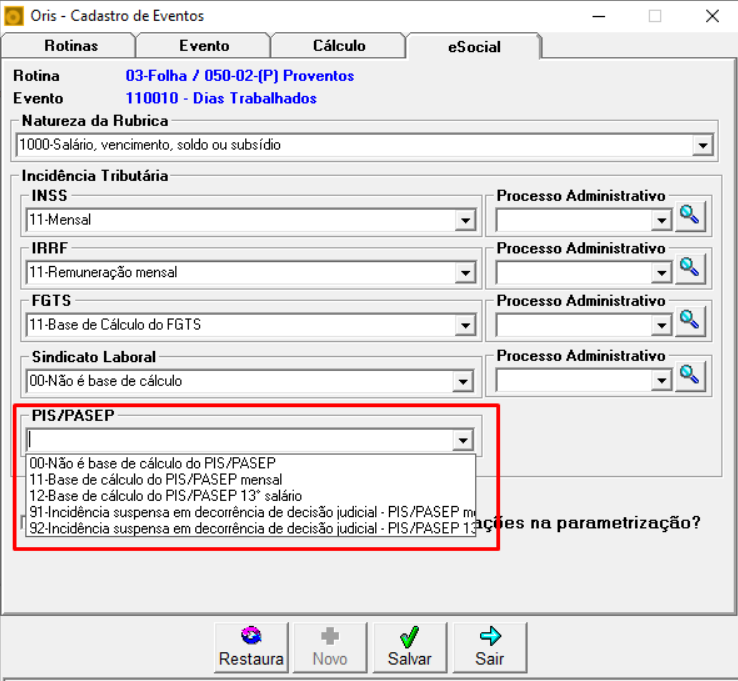Image resolution: width=738 pixels, height=681 pixels.
Task: Open the FGTS incidence dropdown arrow
Action: click(x=465, y=325)
